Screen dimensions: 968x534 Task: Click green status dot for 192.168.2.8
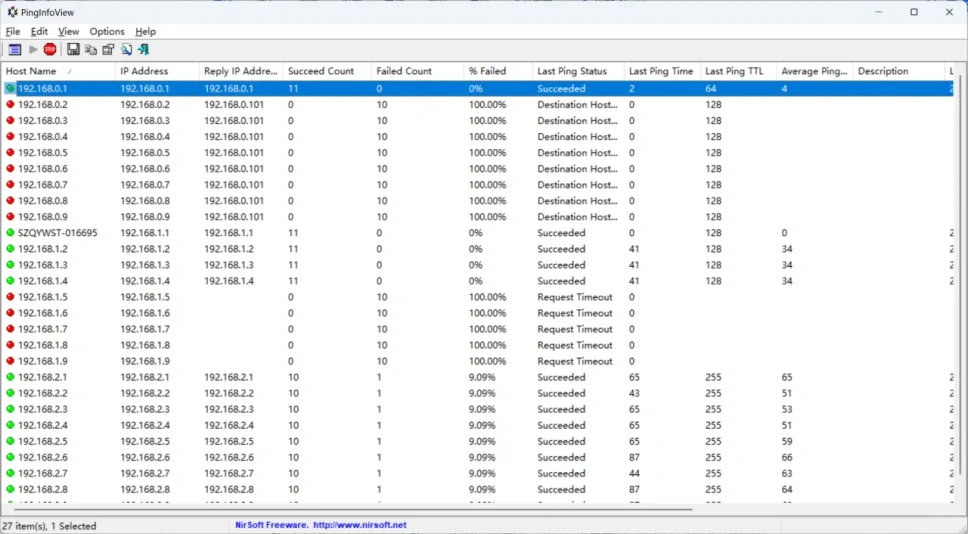[x=10, y=490]
